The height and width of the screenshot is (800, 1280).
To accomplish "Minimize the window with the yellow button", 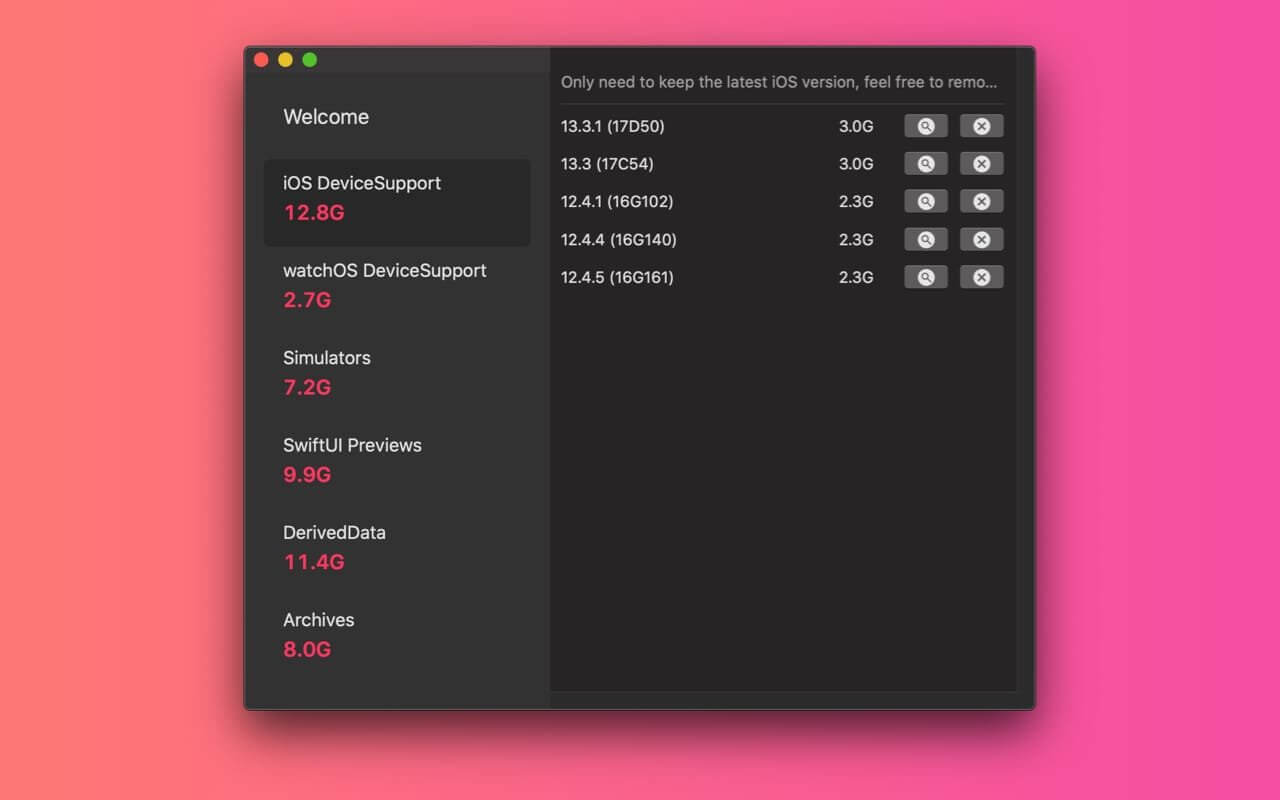I will tap(285, 60).
